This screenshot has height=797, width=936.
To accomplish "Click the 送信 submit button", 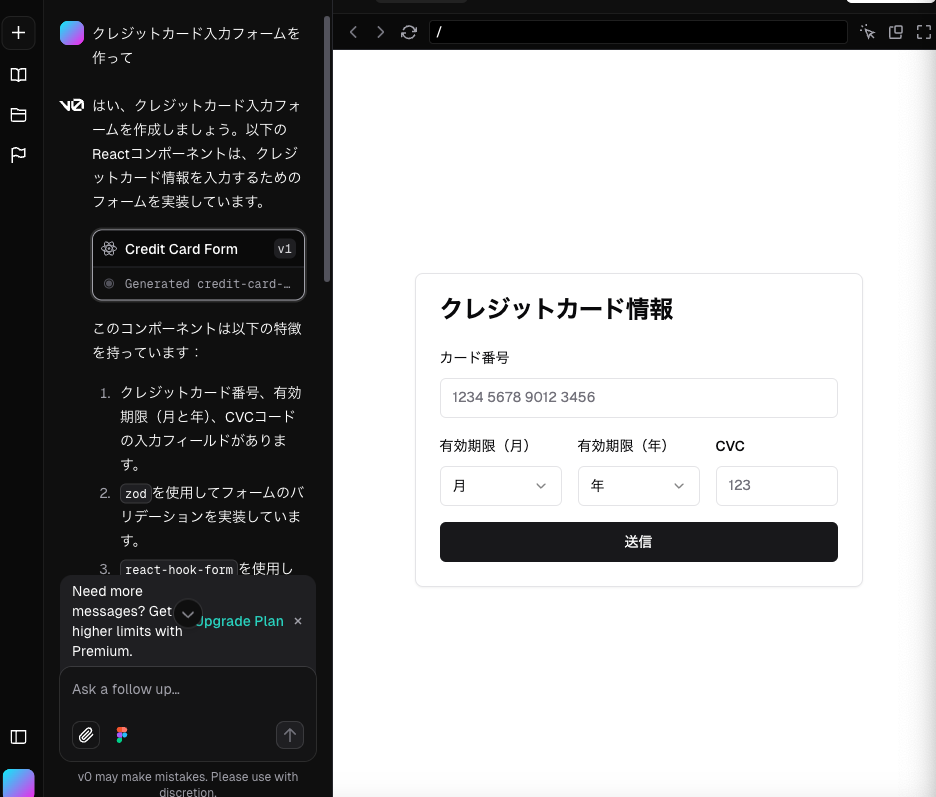I will click(638, 542).
